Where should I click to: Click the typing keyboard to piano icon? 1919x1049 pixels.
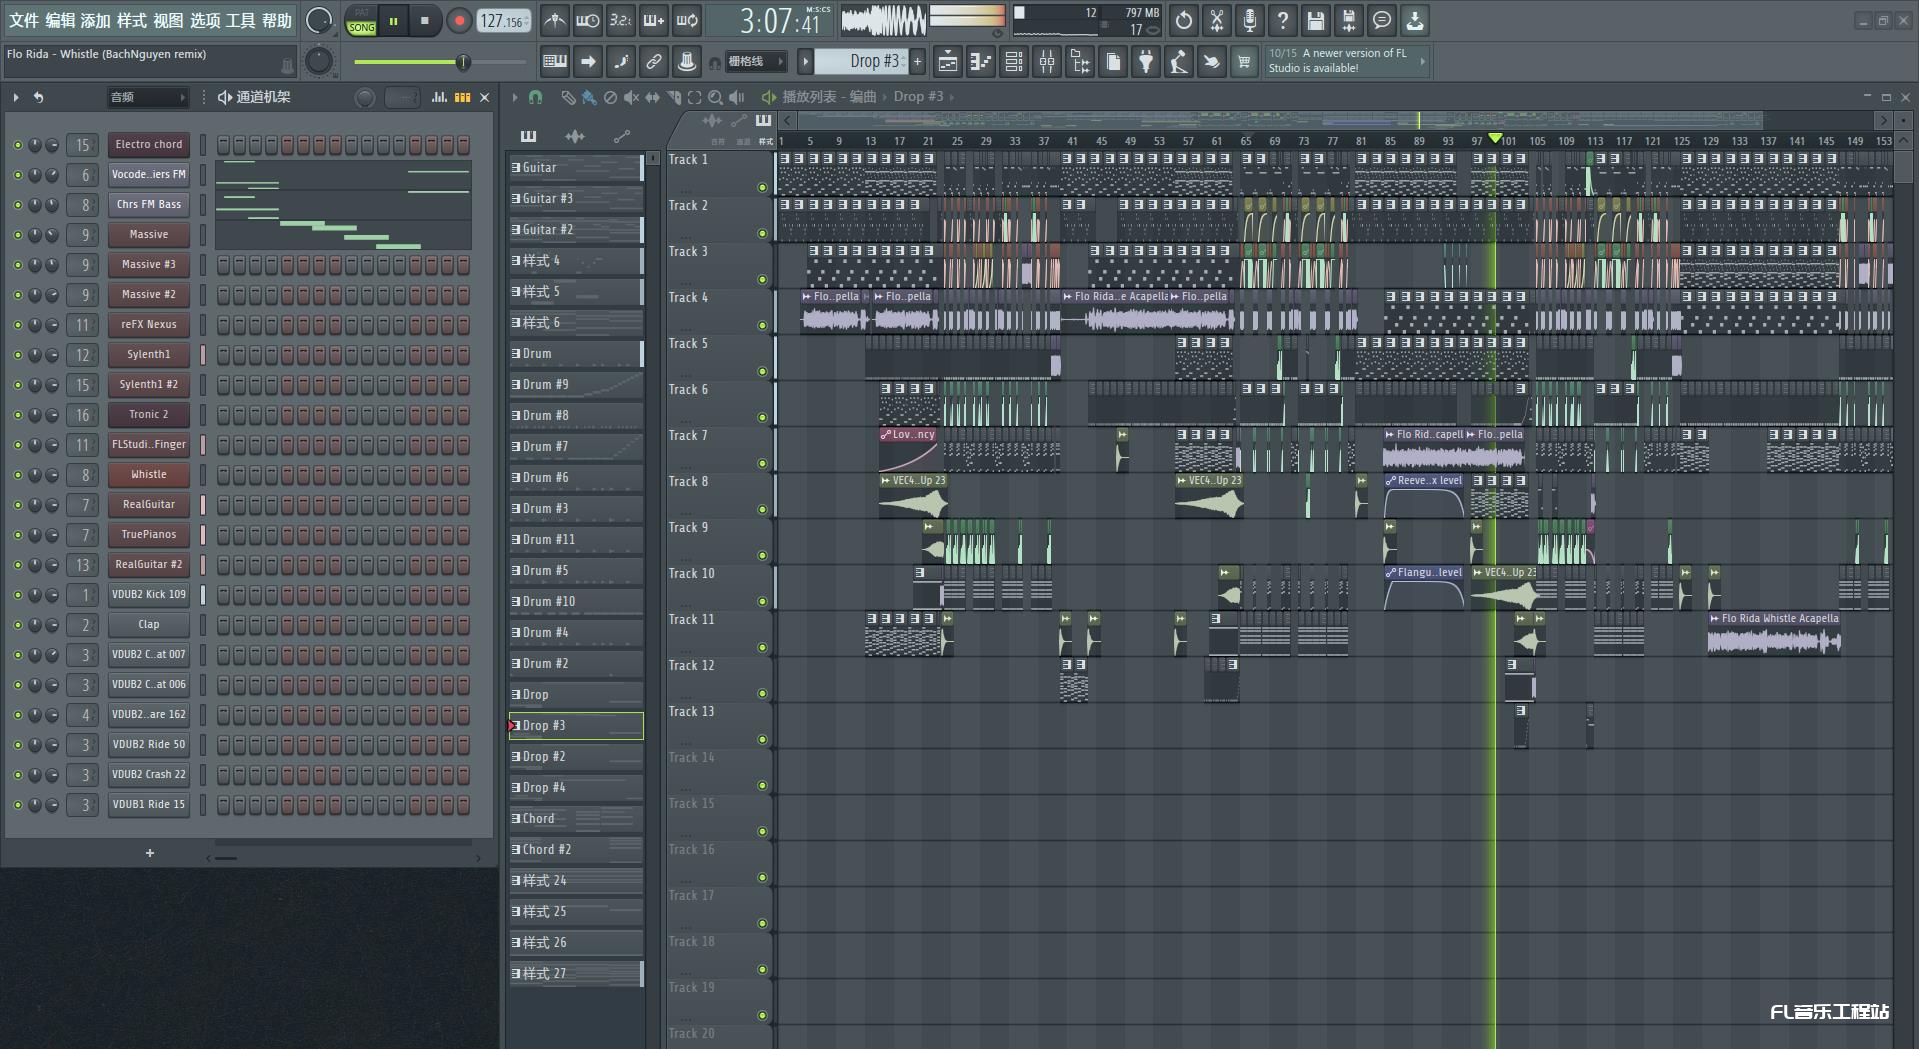click(555, 62)
